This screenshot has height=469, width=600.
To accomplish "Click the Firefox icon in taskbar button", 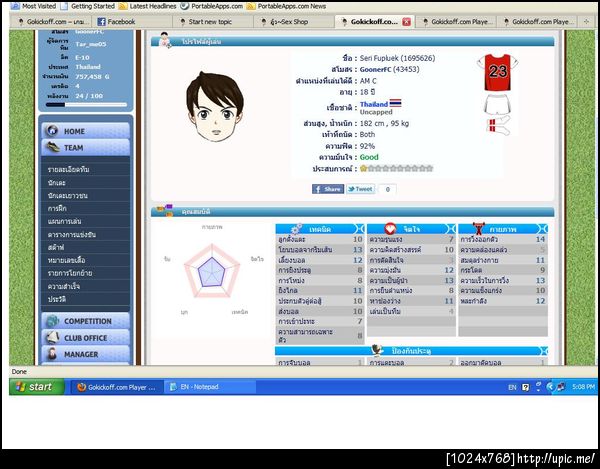I will pos(82,387).
